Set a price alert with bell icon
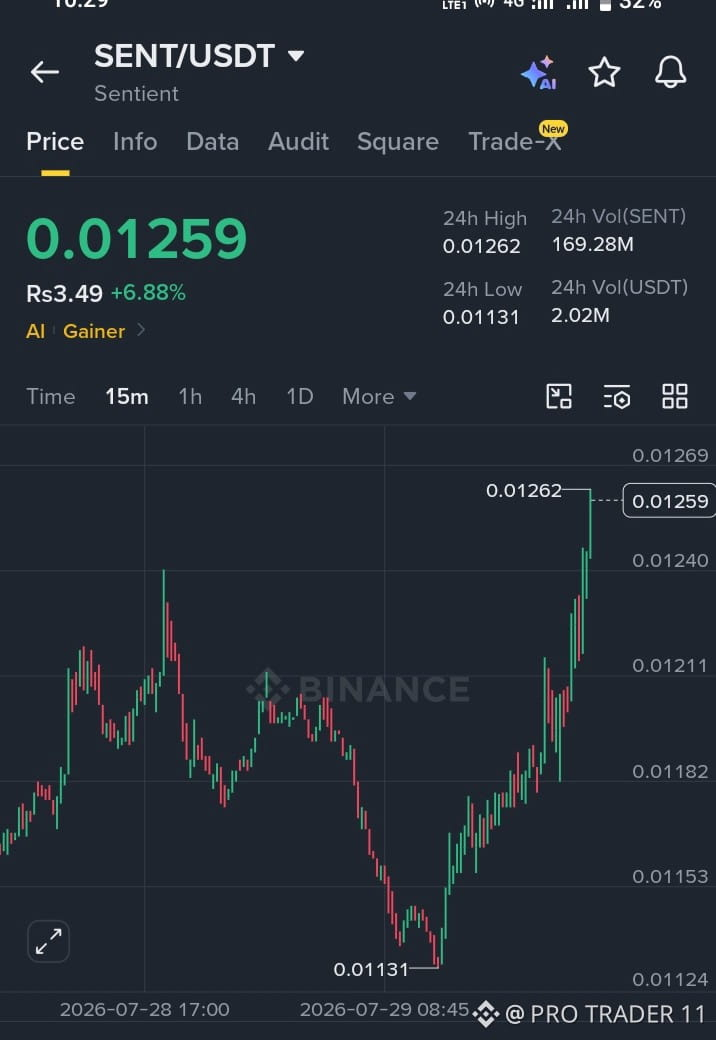 [x=670, y=72]
